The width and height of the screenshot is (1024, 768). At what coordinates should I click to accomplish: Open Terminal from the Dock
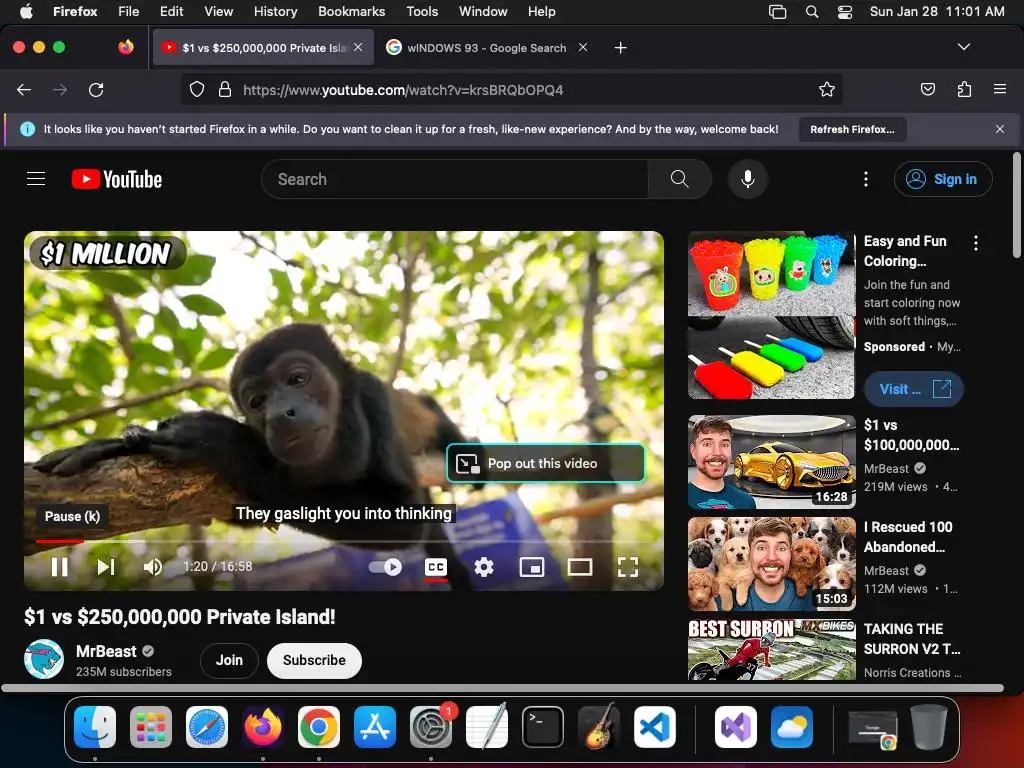coord(543,727)
